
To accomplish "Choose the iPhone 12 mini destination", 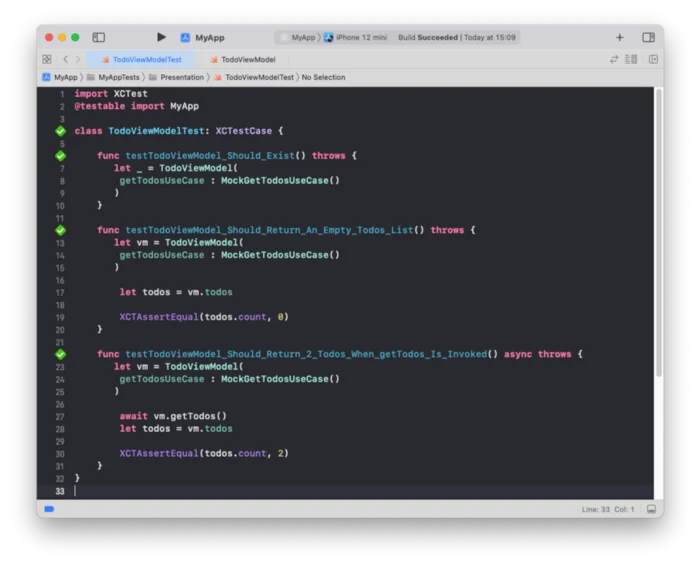I will coord(356,37).
